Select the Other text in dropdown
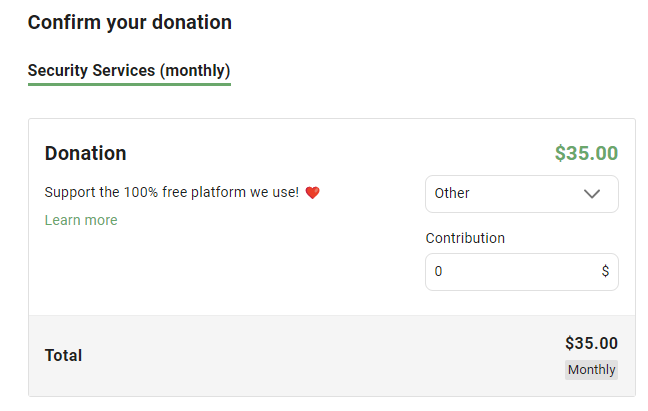Screen dimensions: 648x411 452,193
